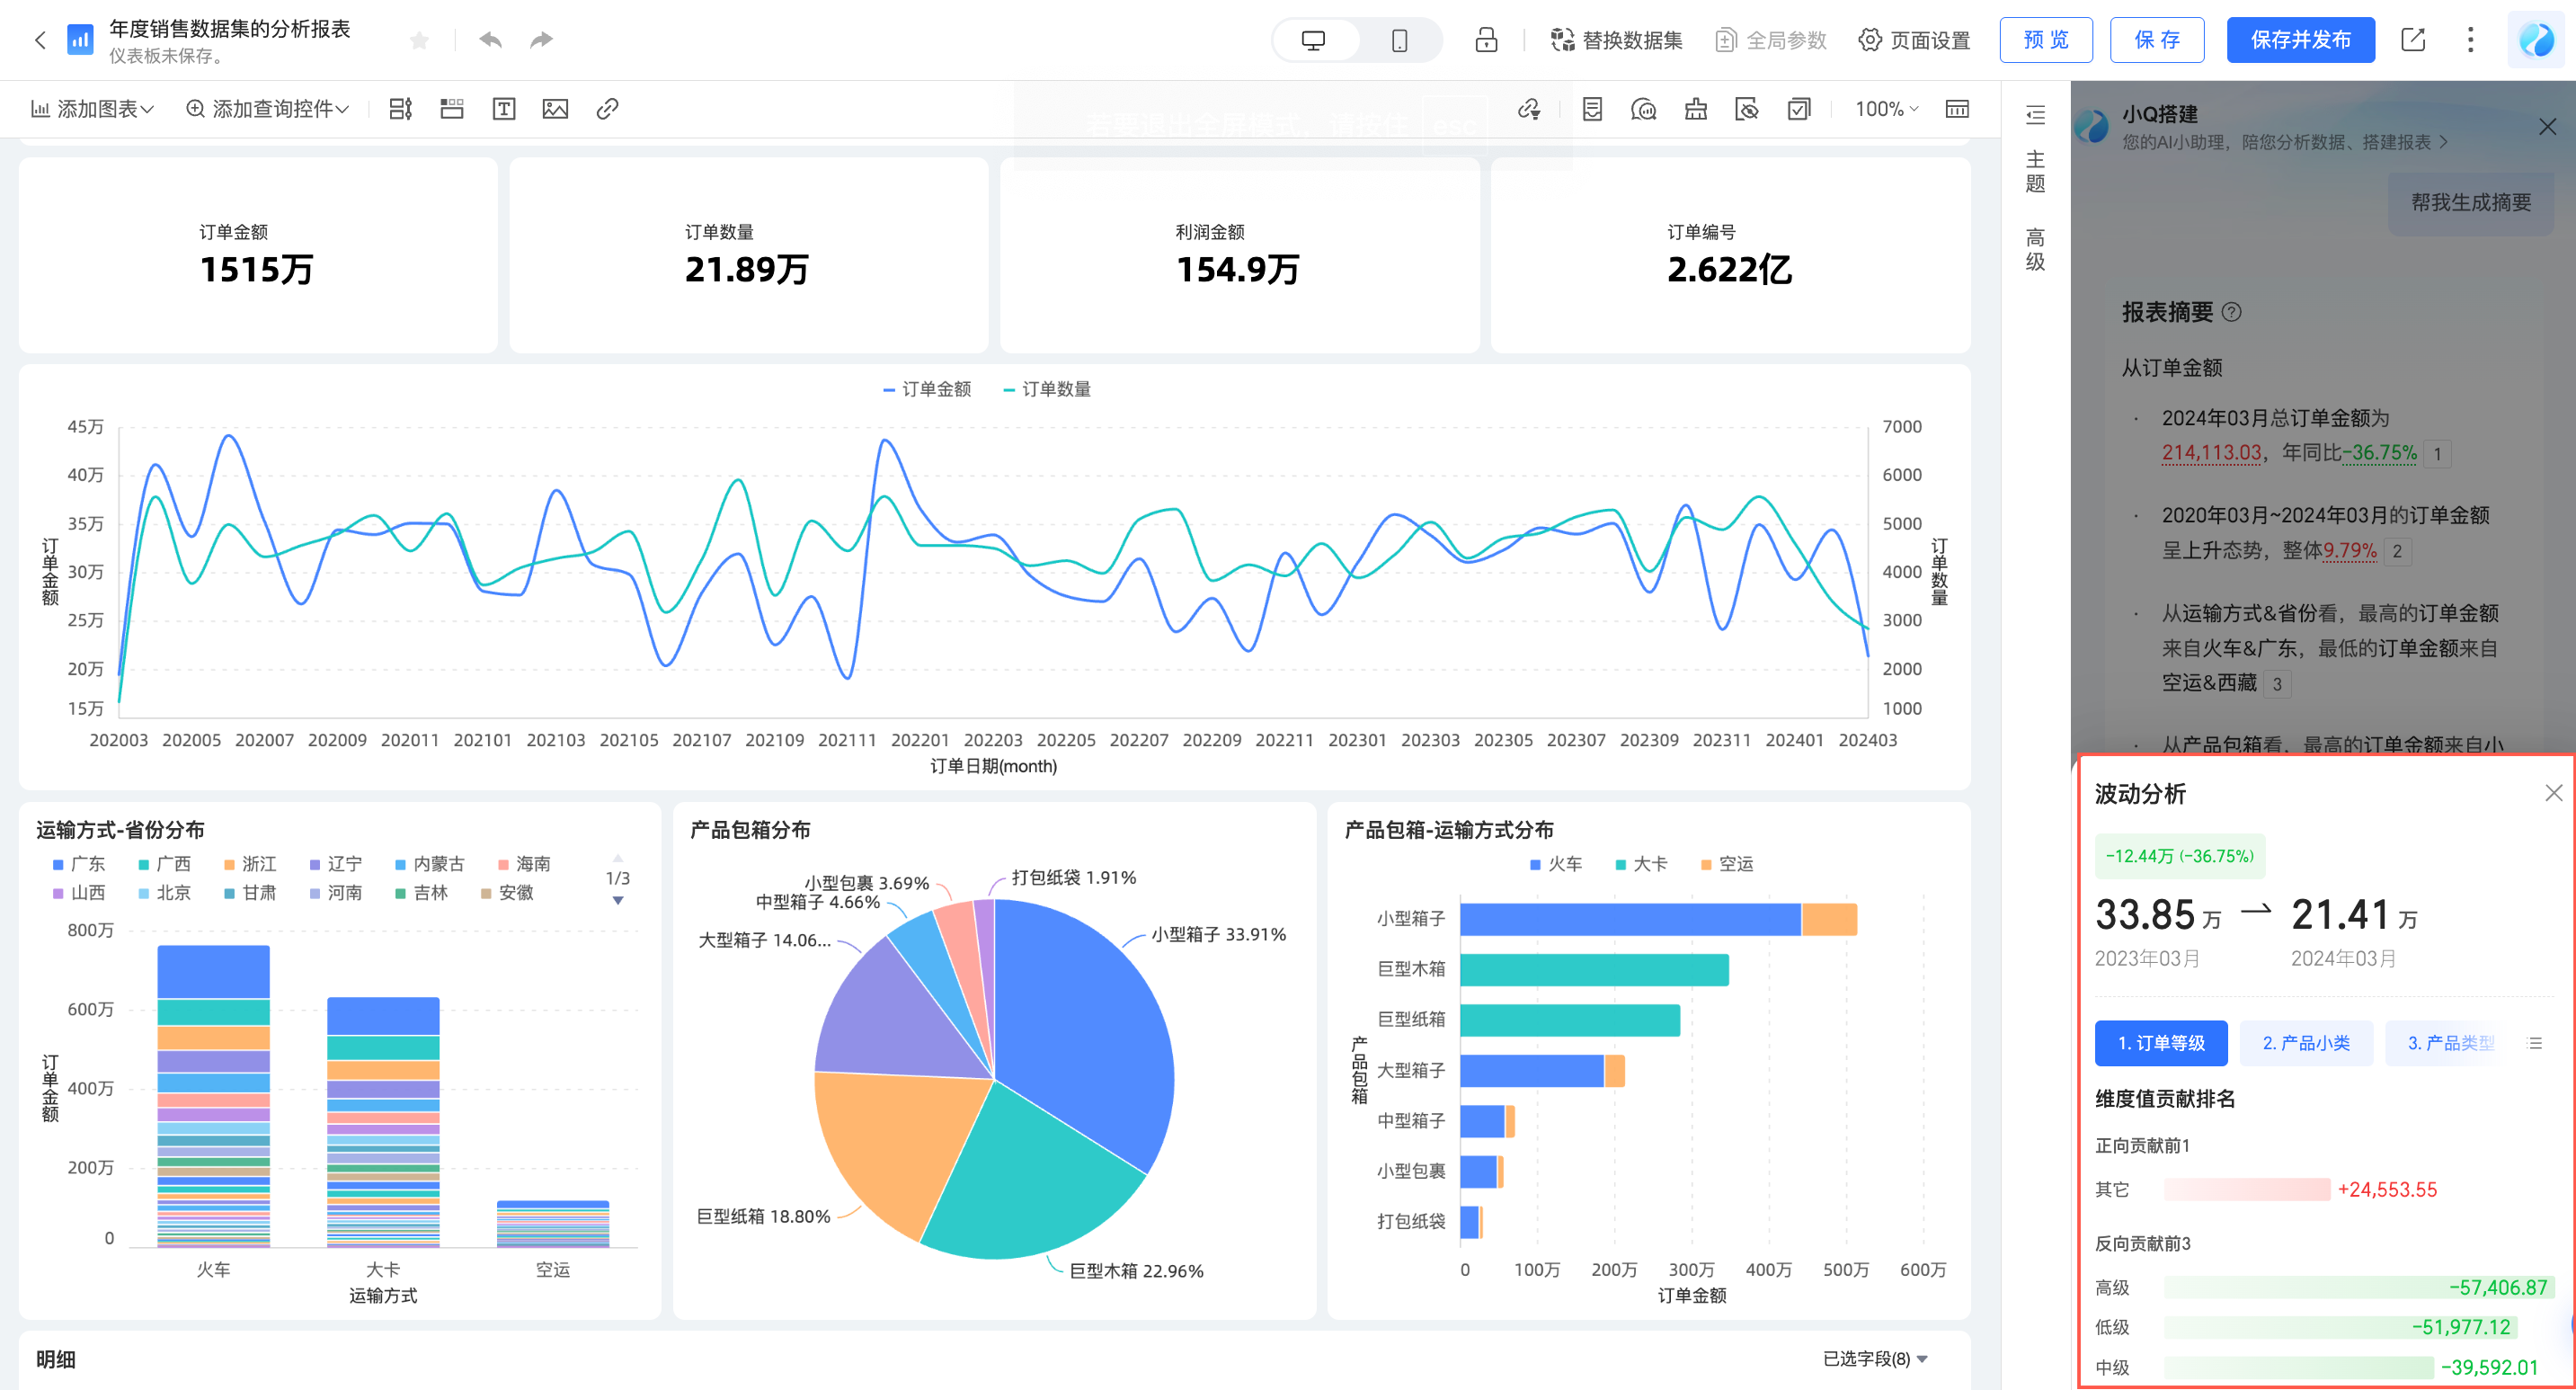The image size is (2576, 1390).
Task: Click the undo arrow icon
Action: pyautogui.click(x=490, y=40)
